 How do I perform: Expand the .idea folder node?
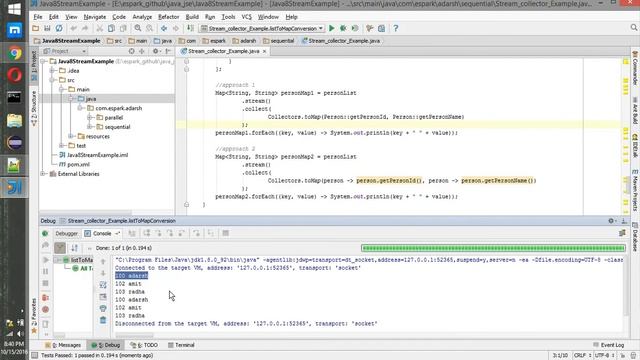click(x=52, y=71)
